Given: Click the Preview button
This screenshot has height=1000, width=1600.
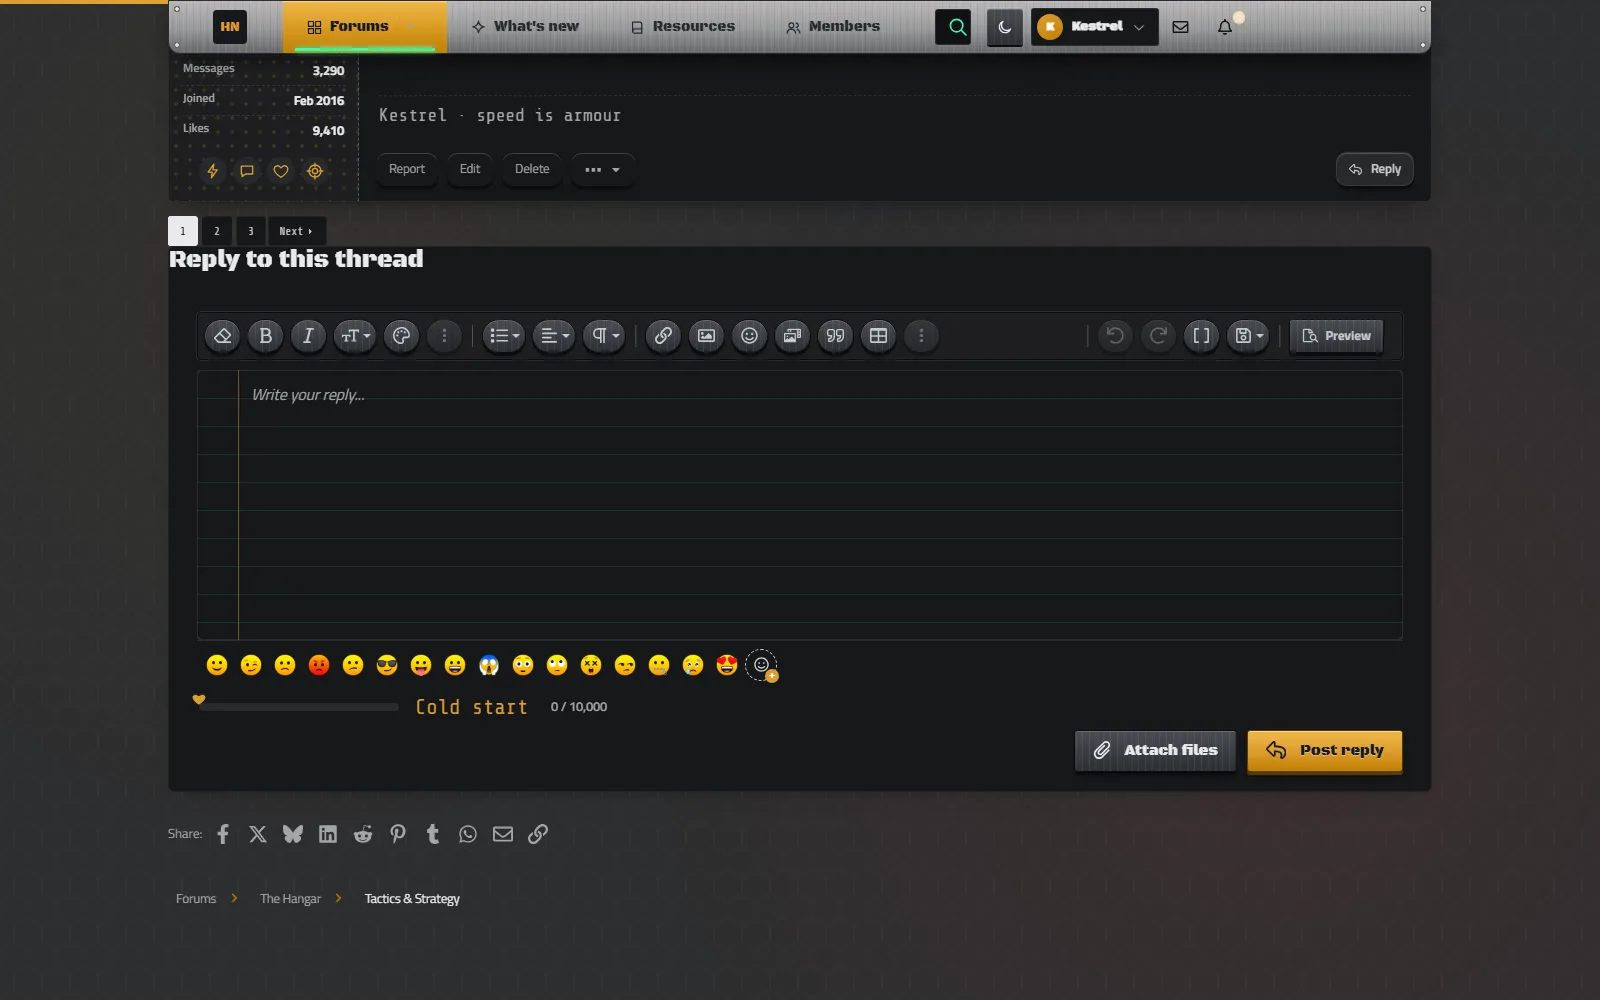Looking at the screenshot, I should (x=1336, y=336).
